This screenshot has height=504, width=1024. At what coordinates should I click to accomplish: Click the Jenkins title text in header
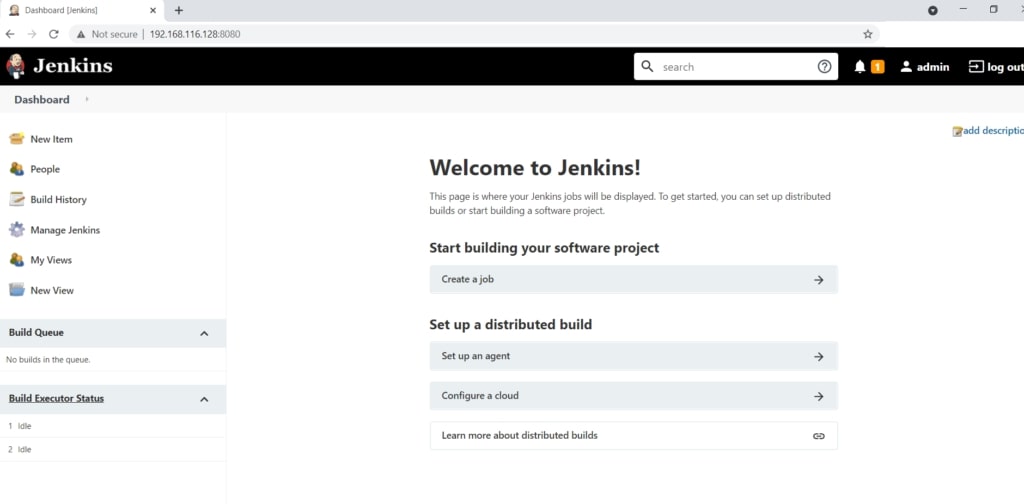tap(72, 66)
